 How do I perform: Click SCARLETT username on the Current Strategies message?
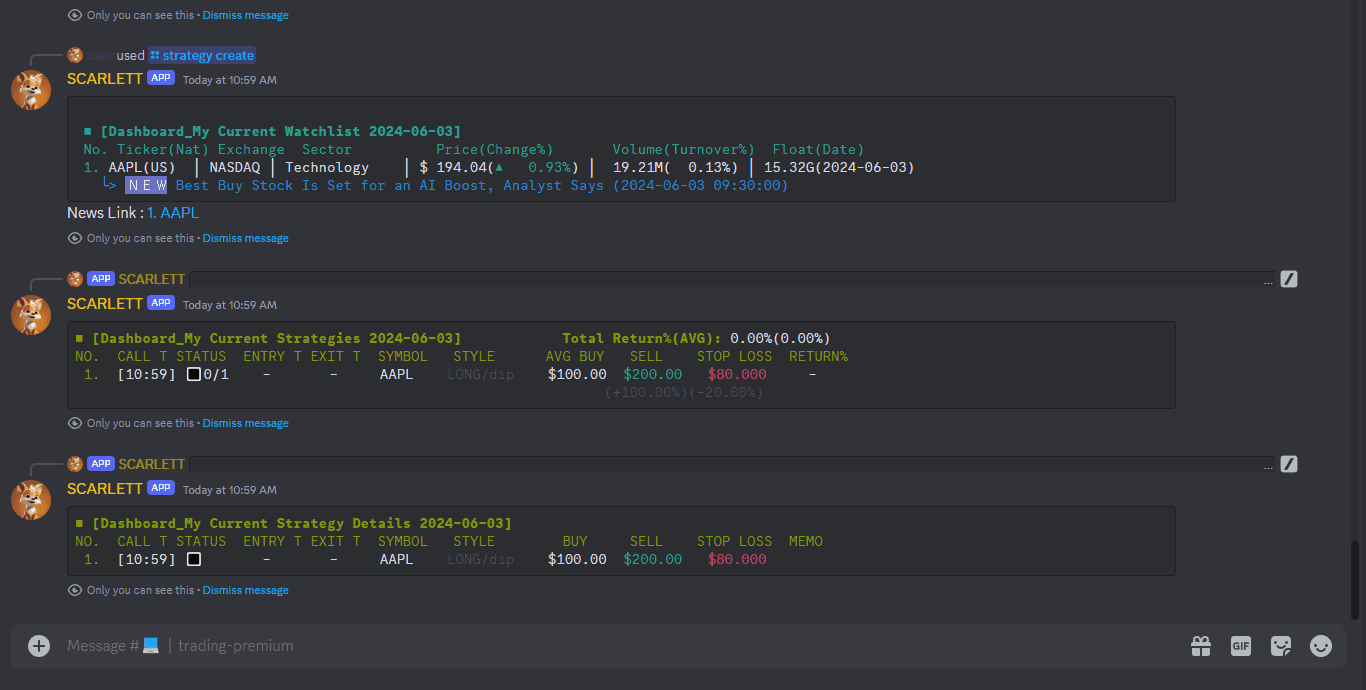105,304
